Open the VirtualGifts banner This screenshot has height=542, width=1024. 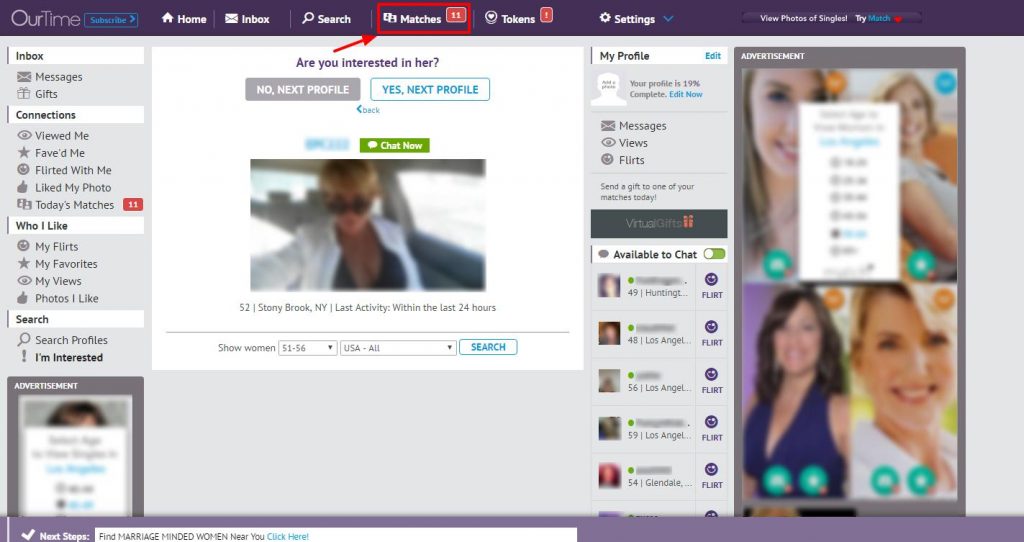tap(659, 223)
